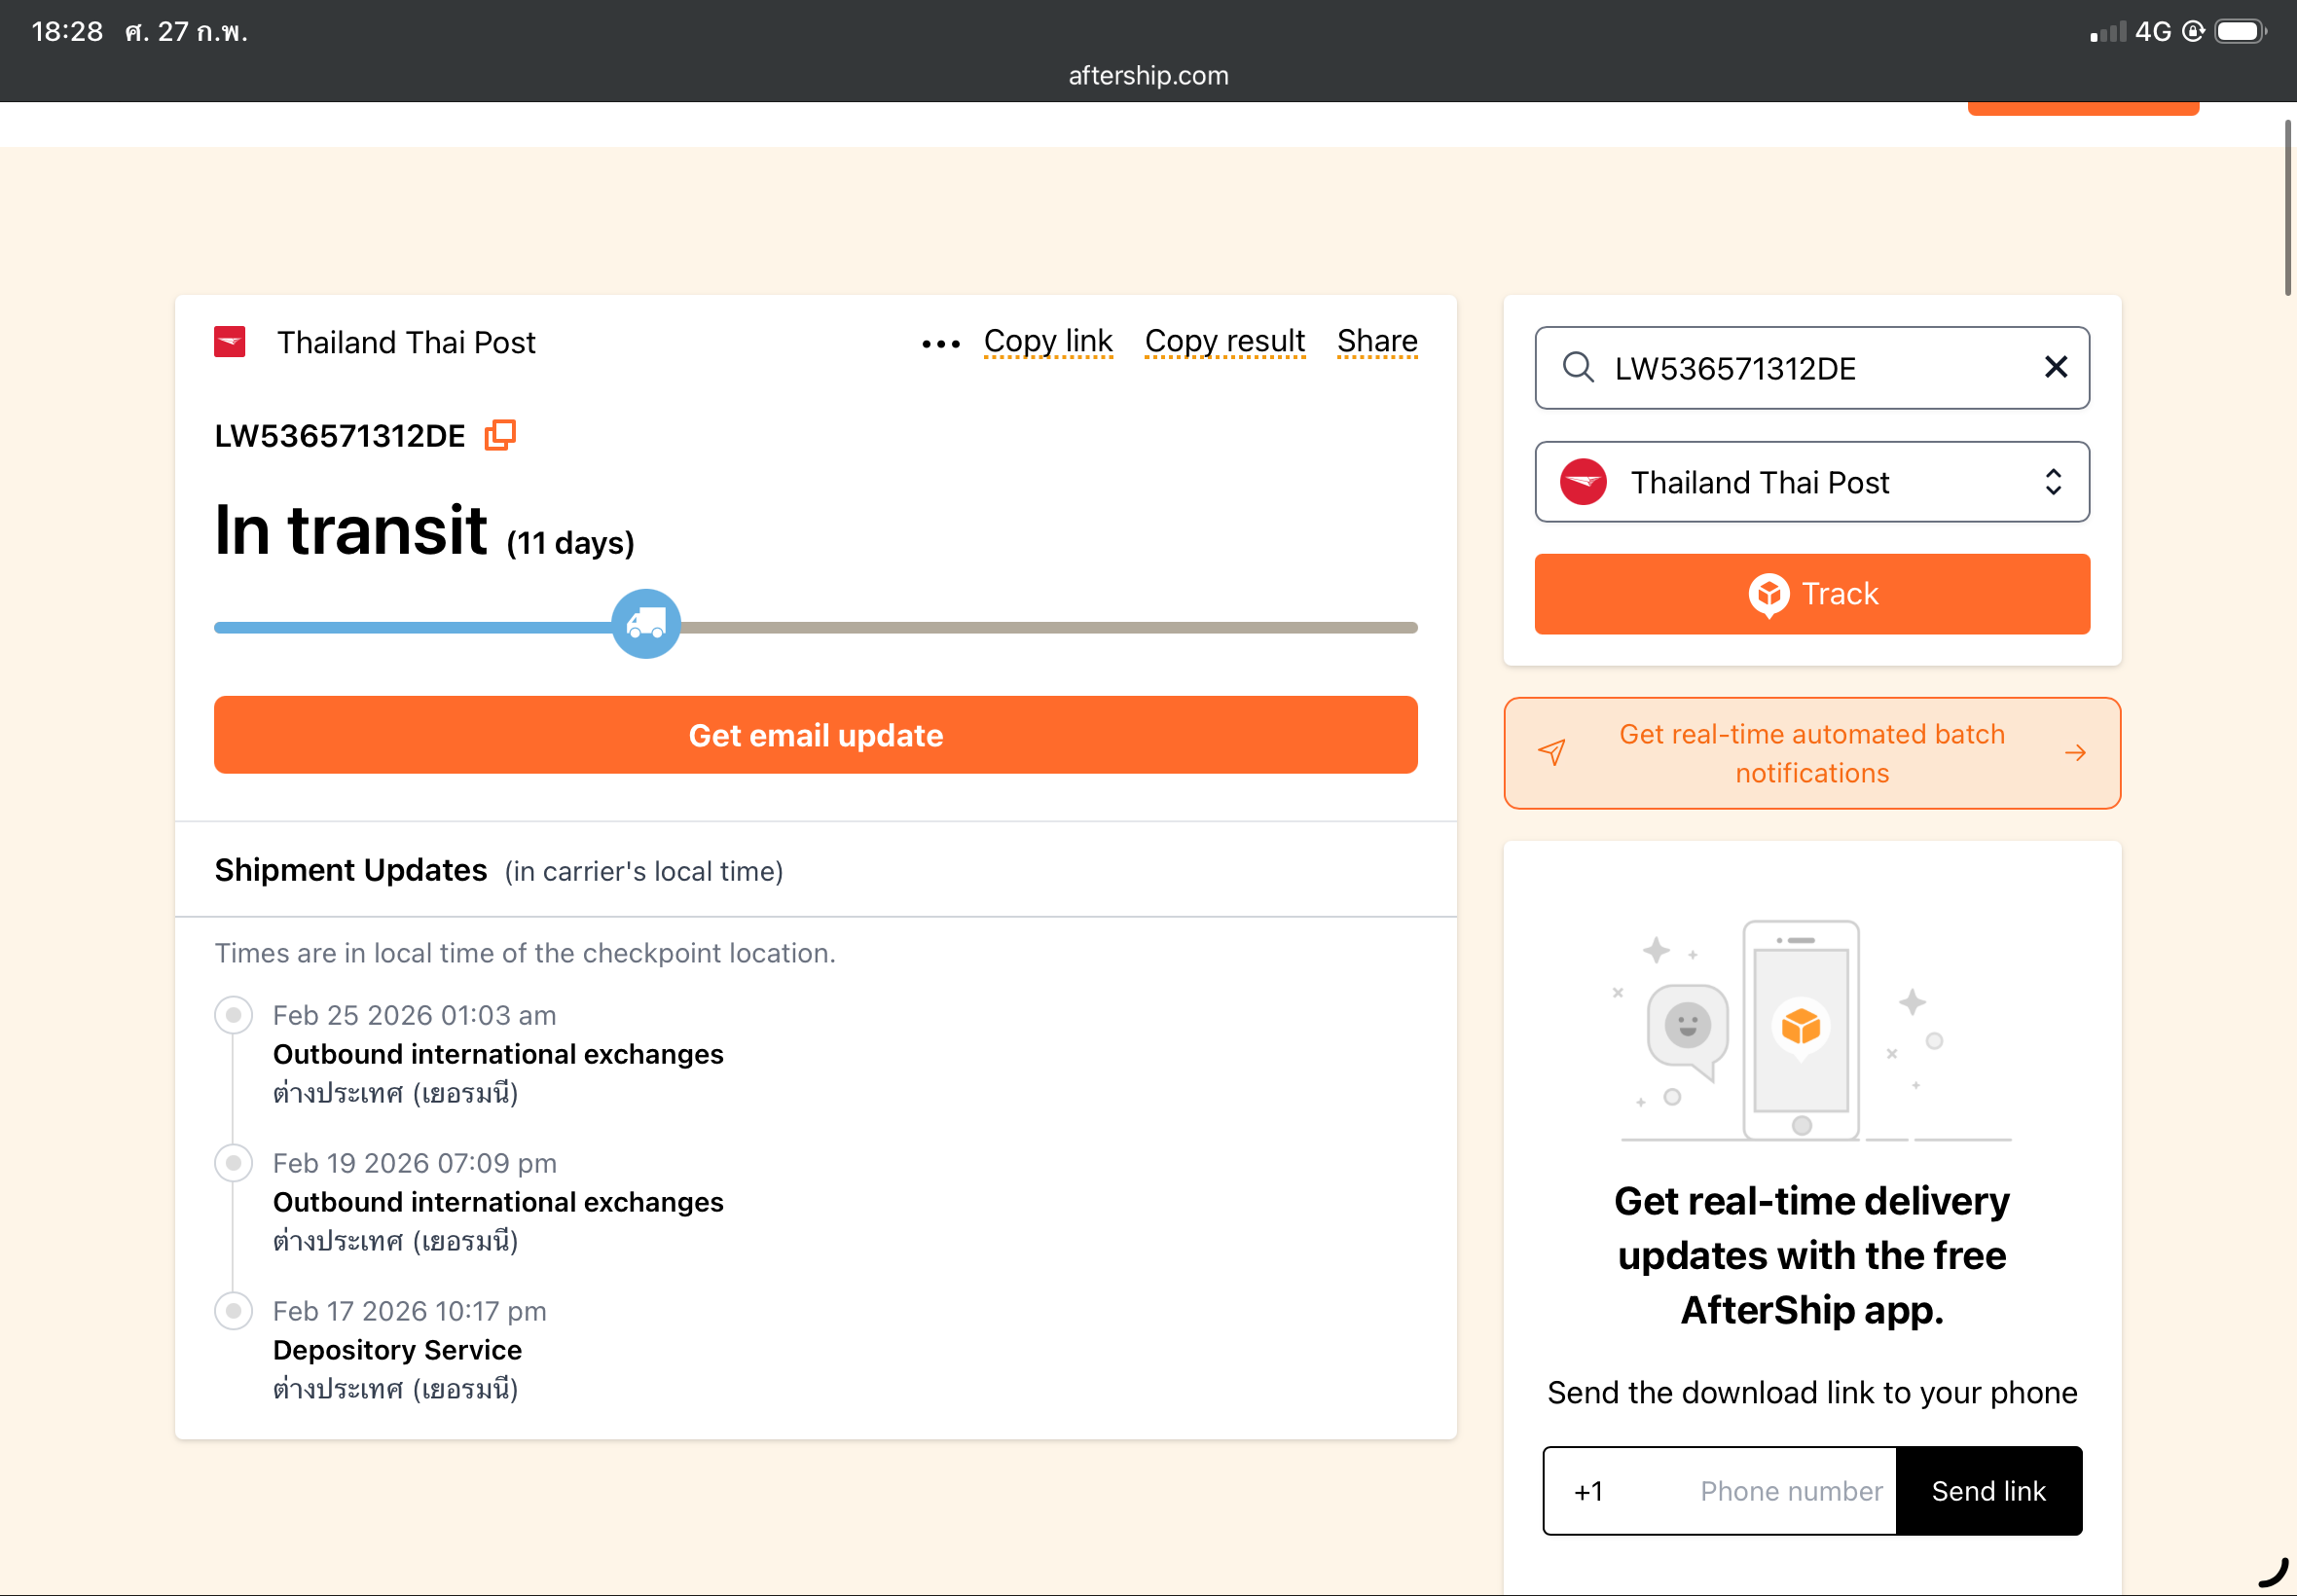Select the Feb 19 2026 checkpoint marker
The width and height of the screenshot is (2297, 1596).
[x=233, y=1164]
